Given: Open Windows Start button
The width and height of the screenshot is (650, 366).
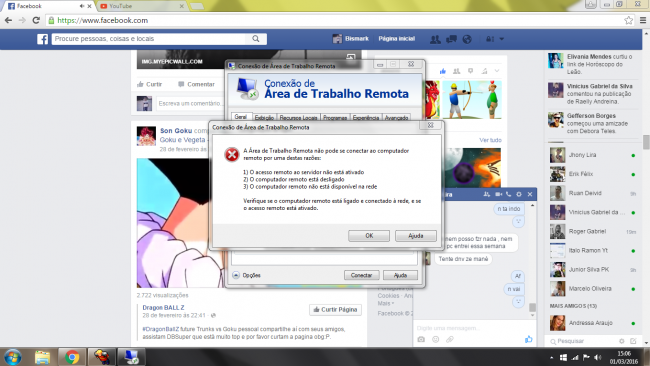Looking at the screenshot, I should [x=12, y=357].
